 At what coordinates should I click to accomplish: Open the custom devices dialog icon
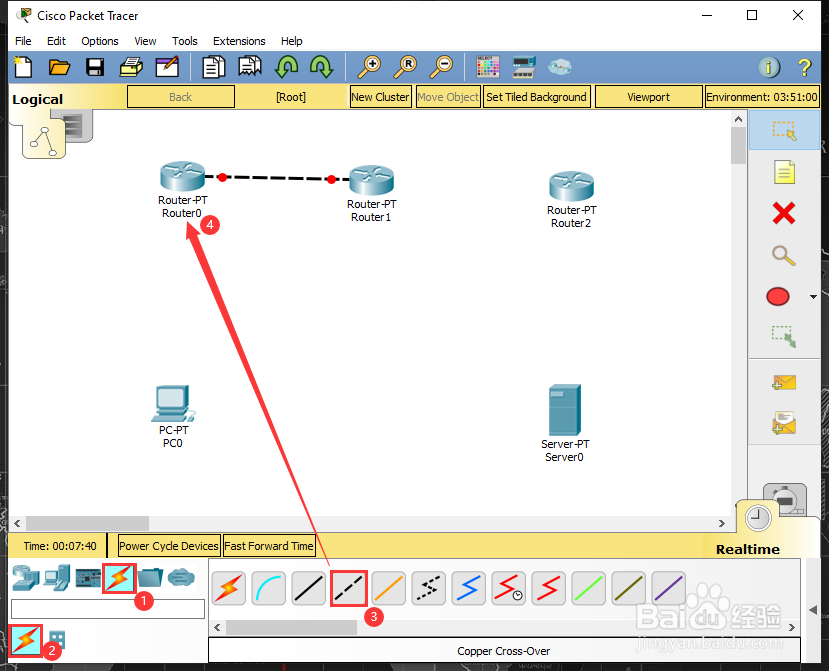click(x=524, y=67)
